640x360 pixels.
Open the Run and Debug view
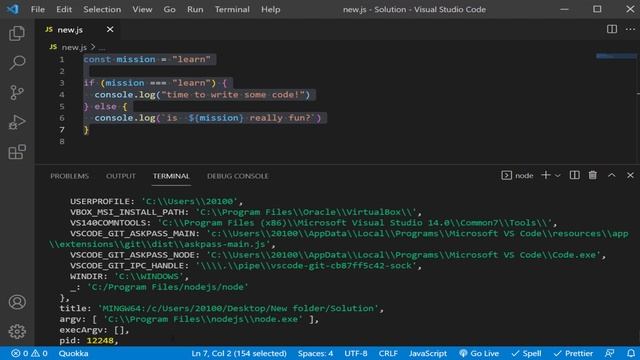click(17, 122)
